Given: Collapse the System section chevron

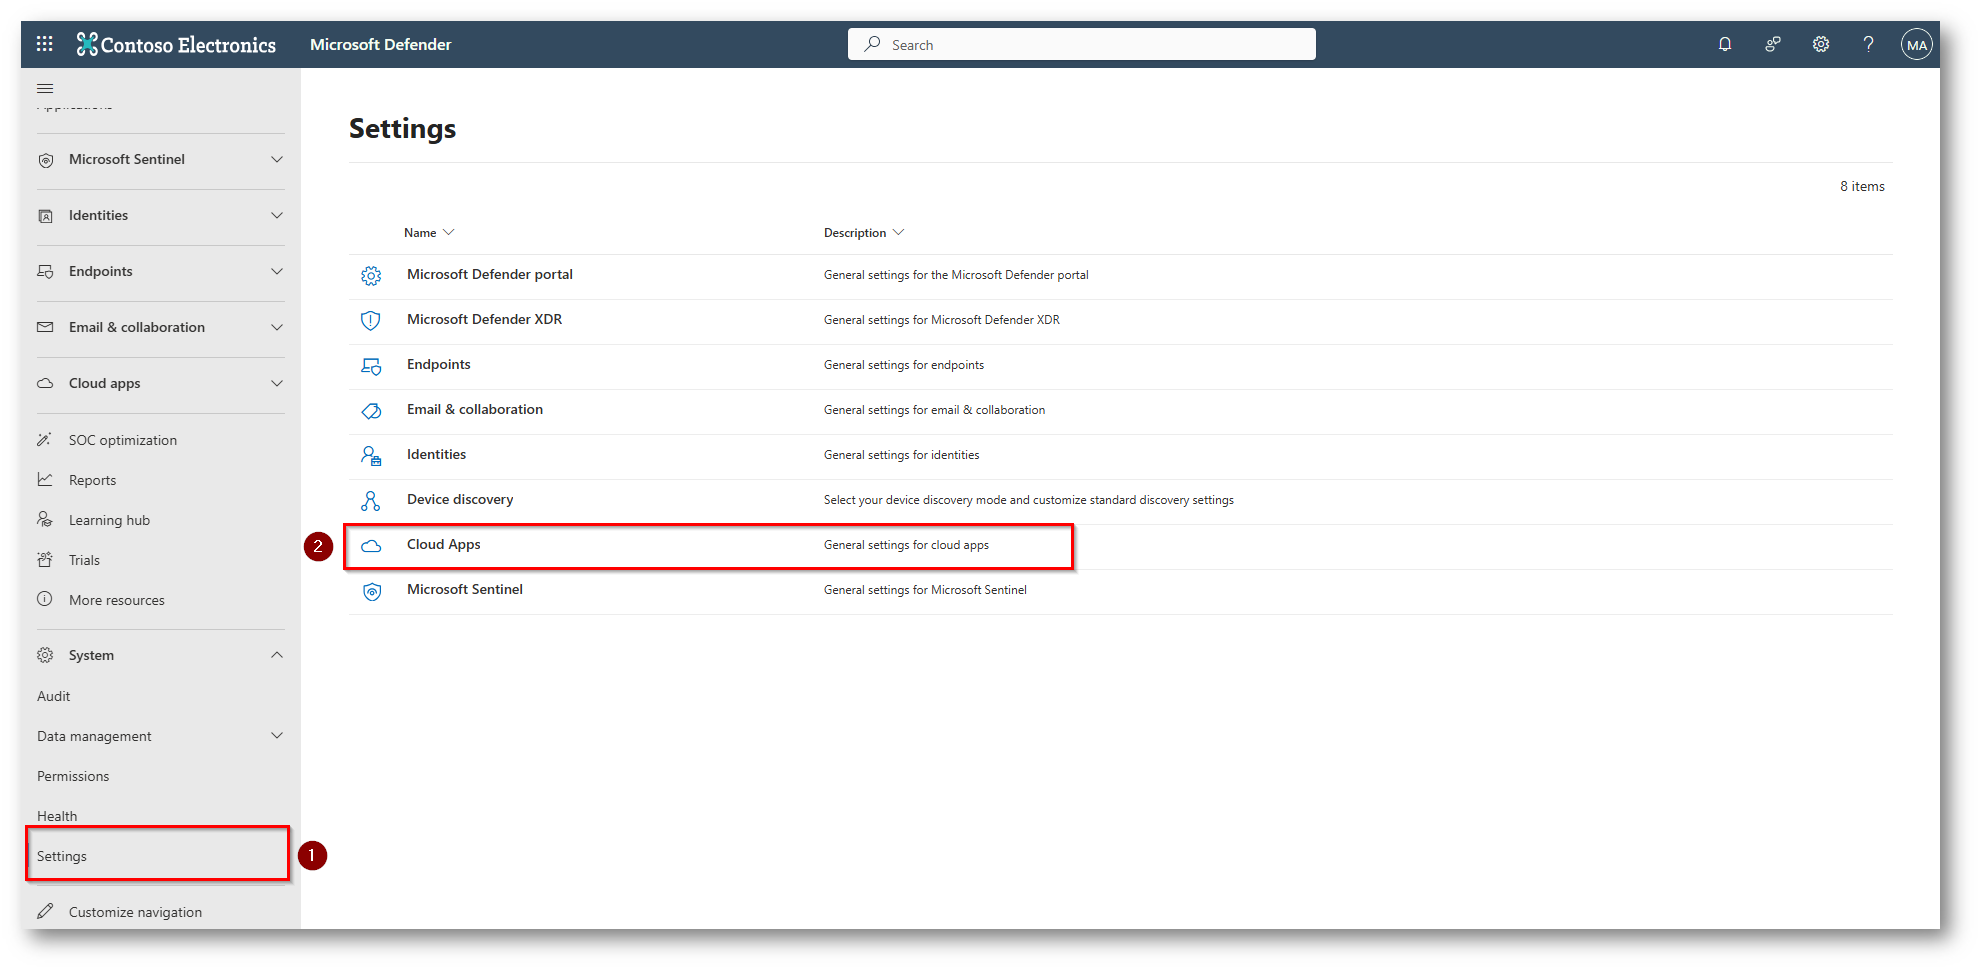Looking at the screenshot, I should click(277, 655).
